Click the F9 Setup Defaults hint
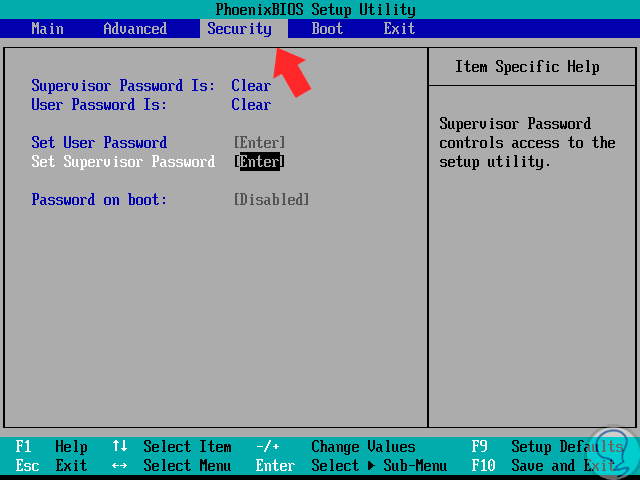640x480 pixels. pyautogui.click(x=548, y=447)
